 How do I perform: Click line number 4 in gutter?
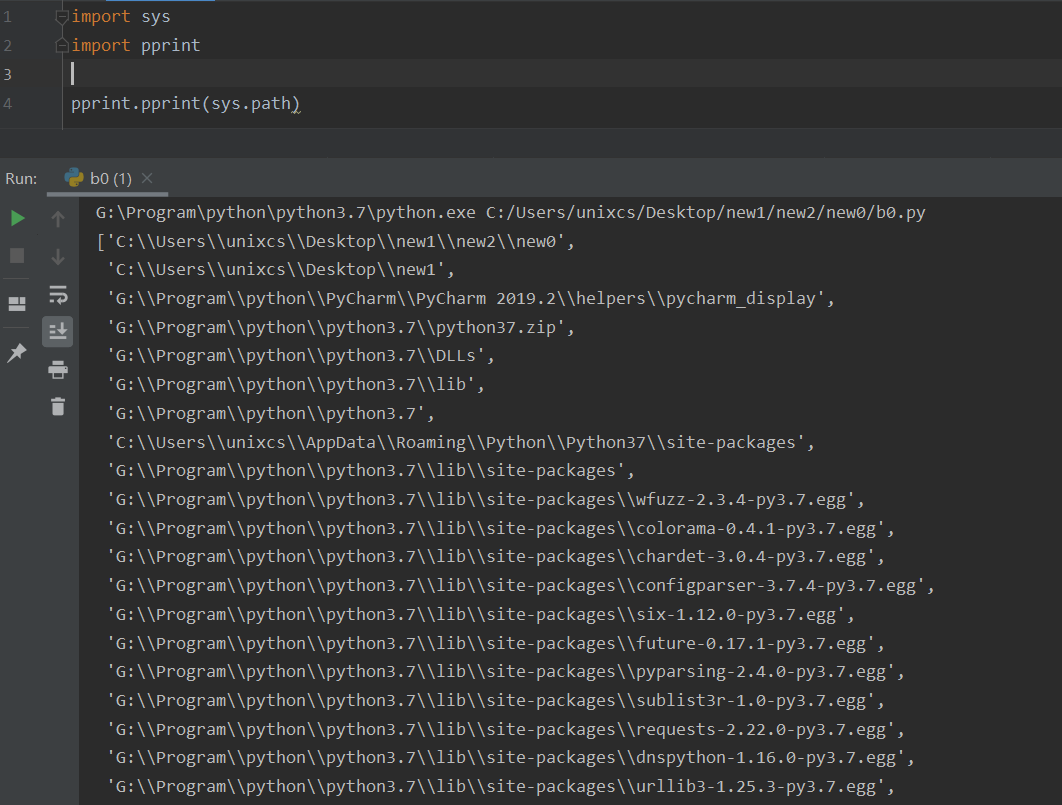click(x=7, y=104)
